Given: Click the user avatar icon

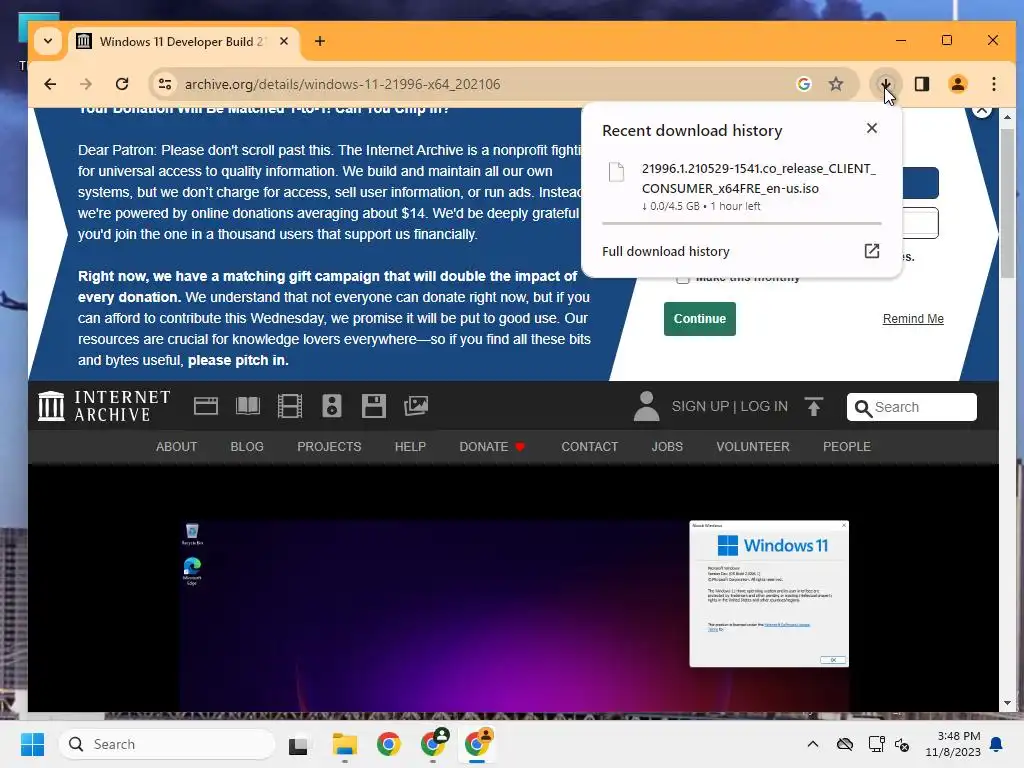Looking at the screenshot, I should 647,406.
